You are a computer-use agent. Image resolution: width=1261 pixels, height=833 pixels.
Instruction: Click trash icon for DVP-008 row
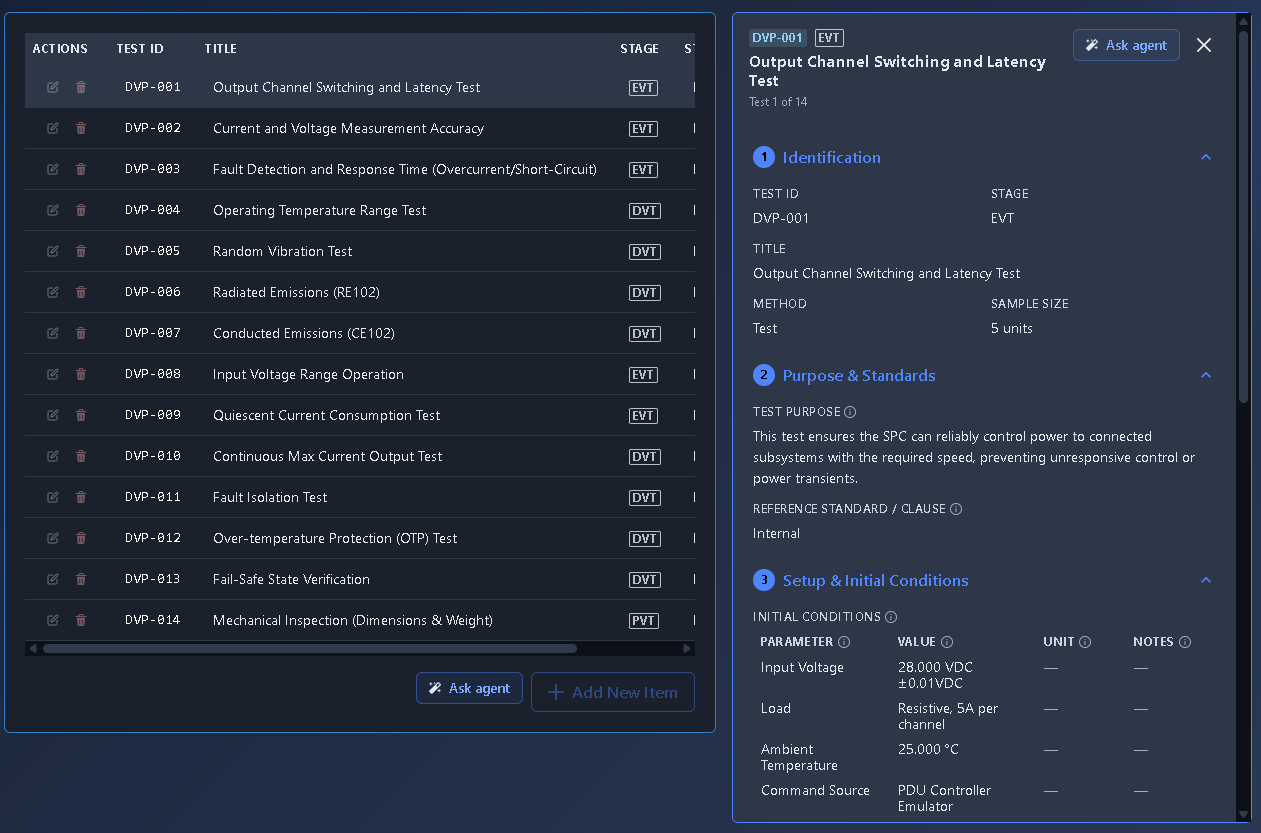[81, 374]
